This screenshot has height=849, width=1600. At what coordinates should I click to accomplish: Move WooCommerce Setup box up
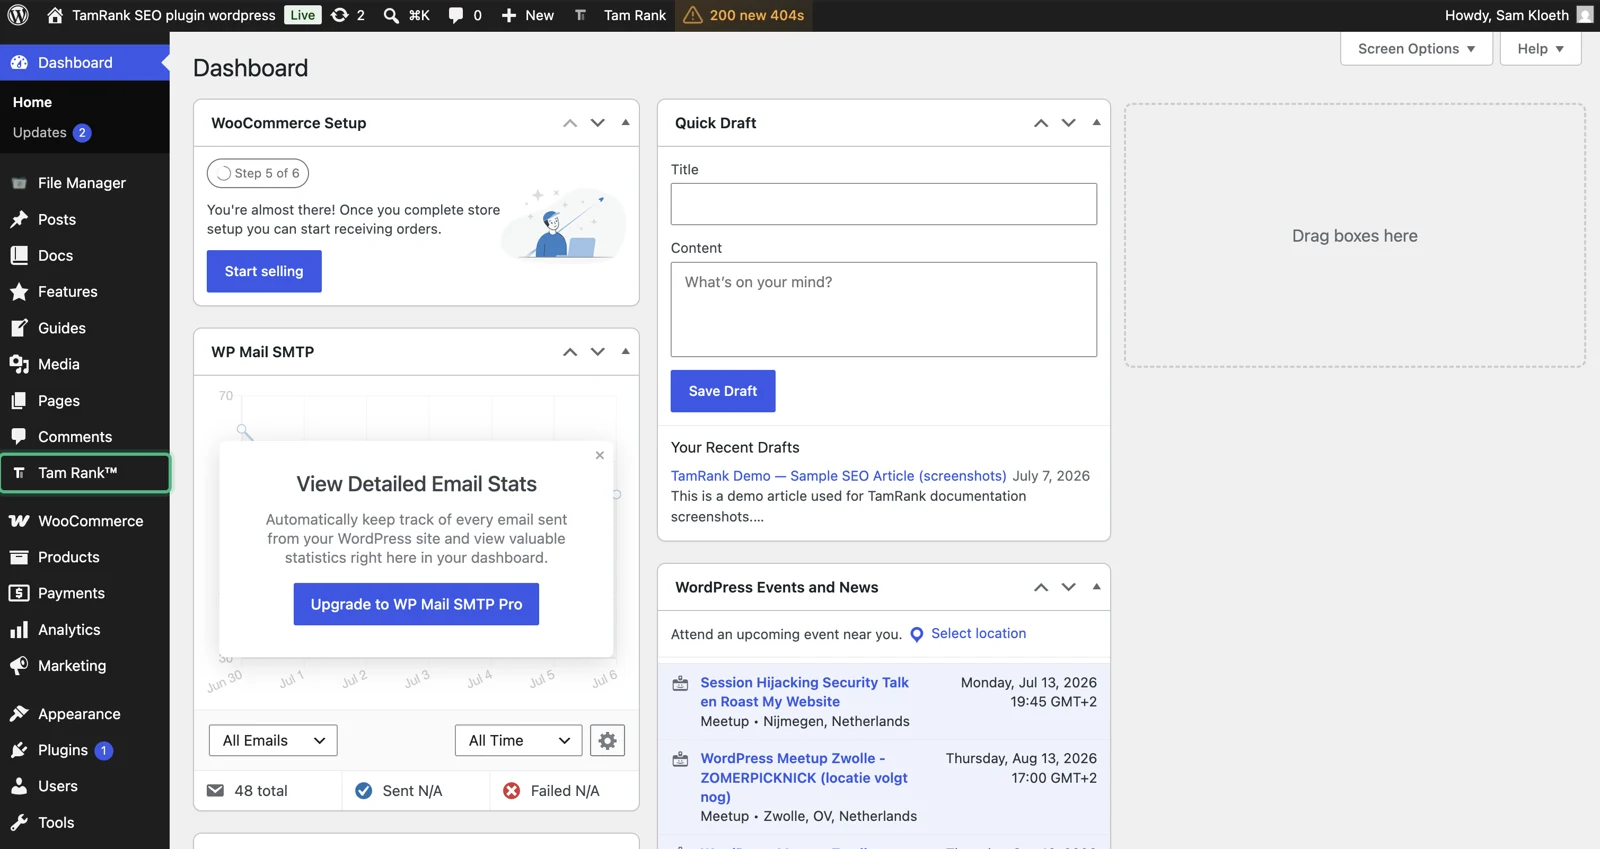(x=570, y=123)
